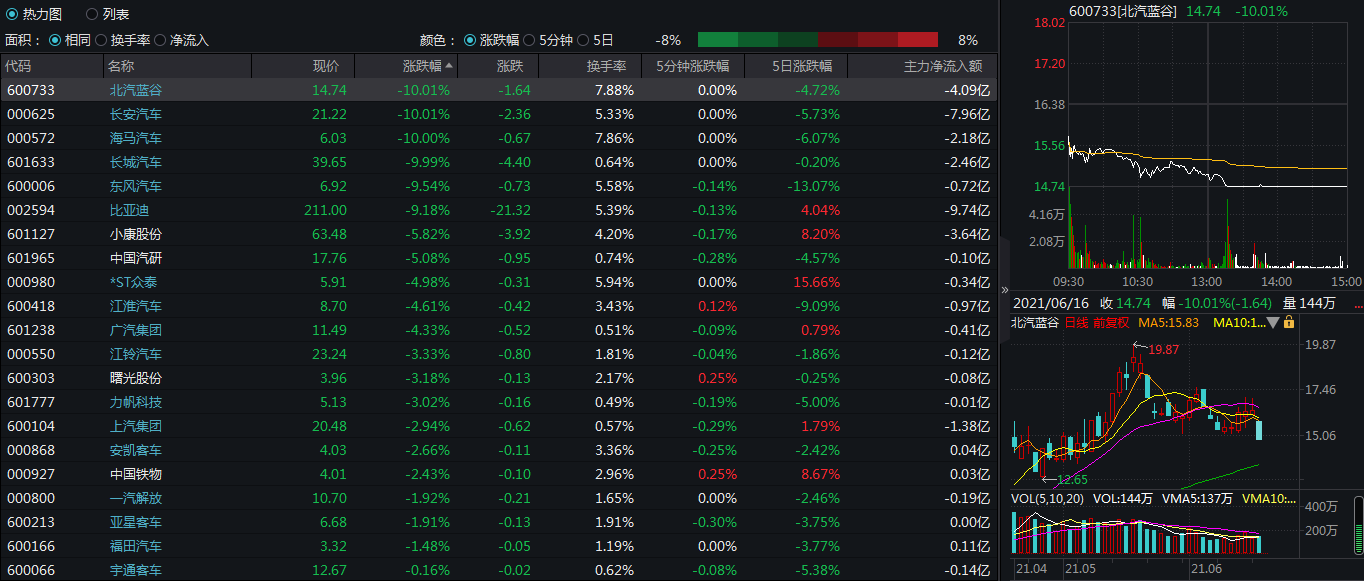The width and height of the screenshot is (1364, 581).
Task: Sort by 现价 column header
Action: tap(303, 66)
